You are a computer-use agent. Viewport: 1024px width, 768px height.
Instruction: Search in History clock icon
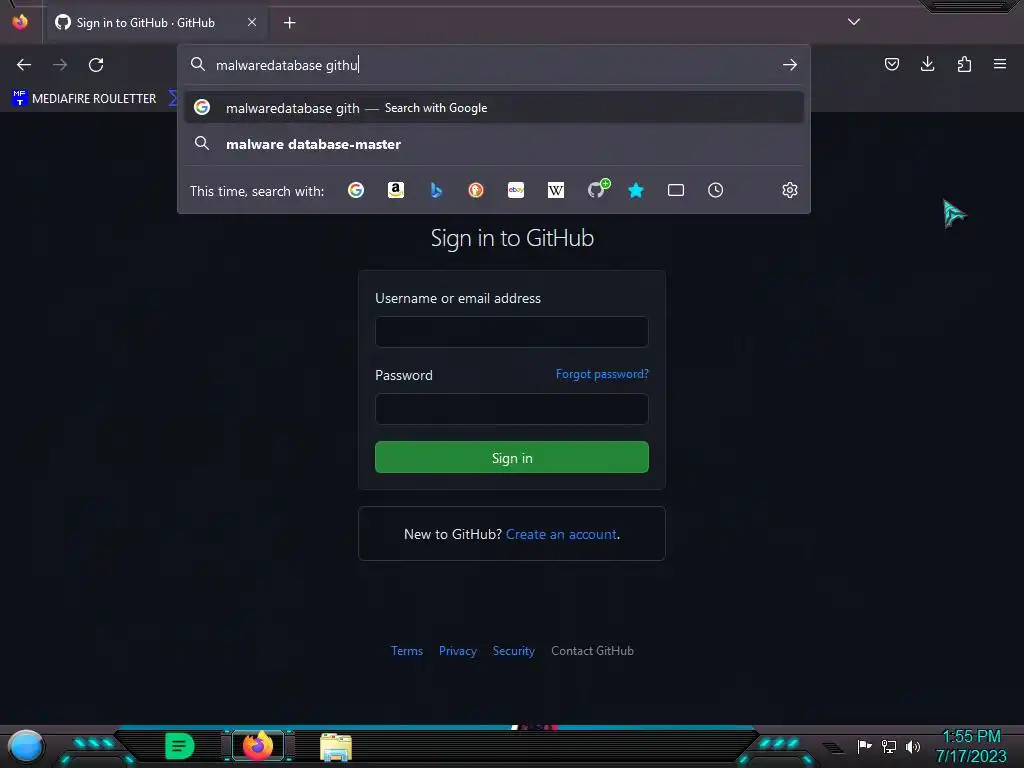pyautogui.click(x=716, y=190)
